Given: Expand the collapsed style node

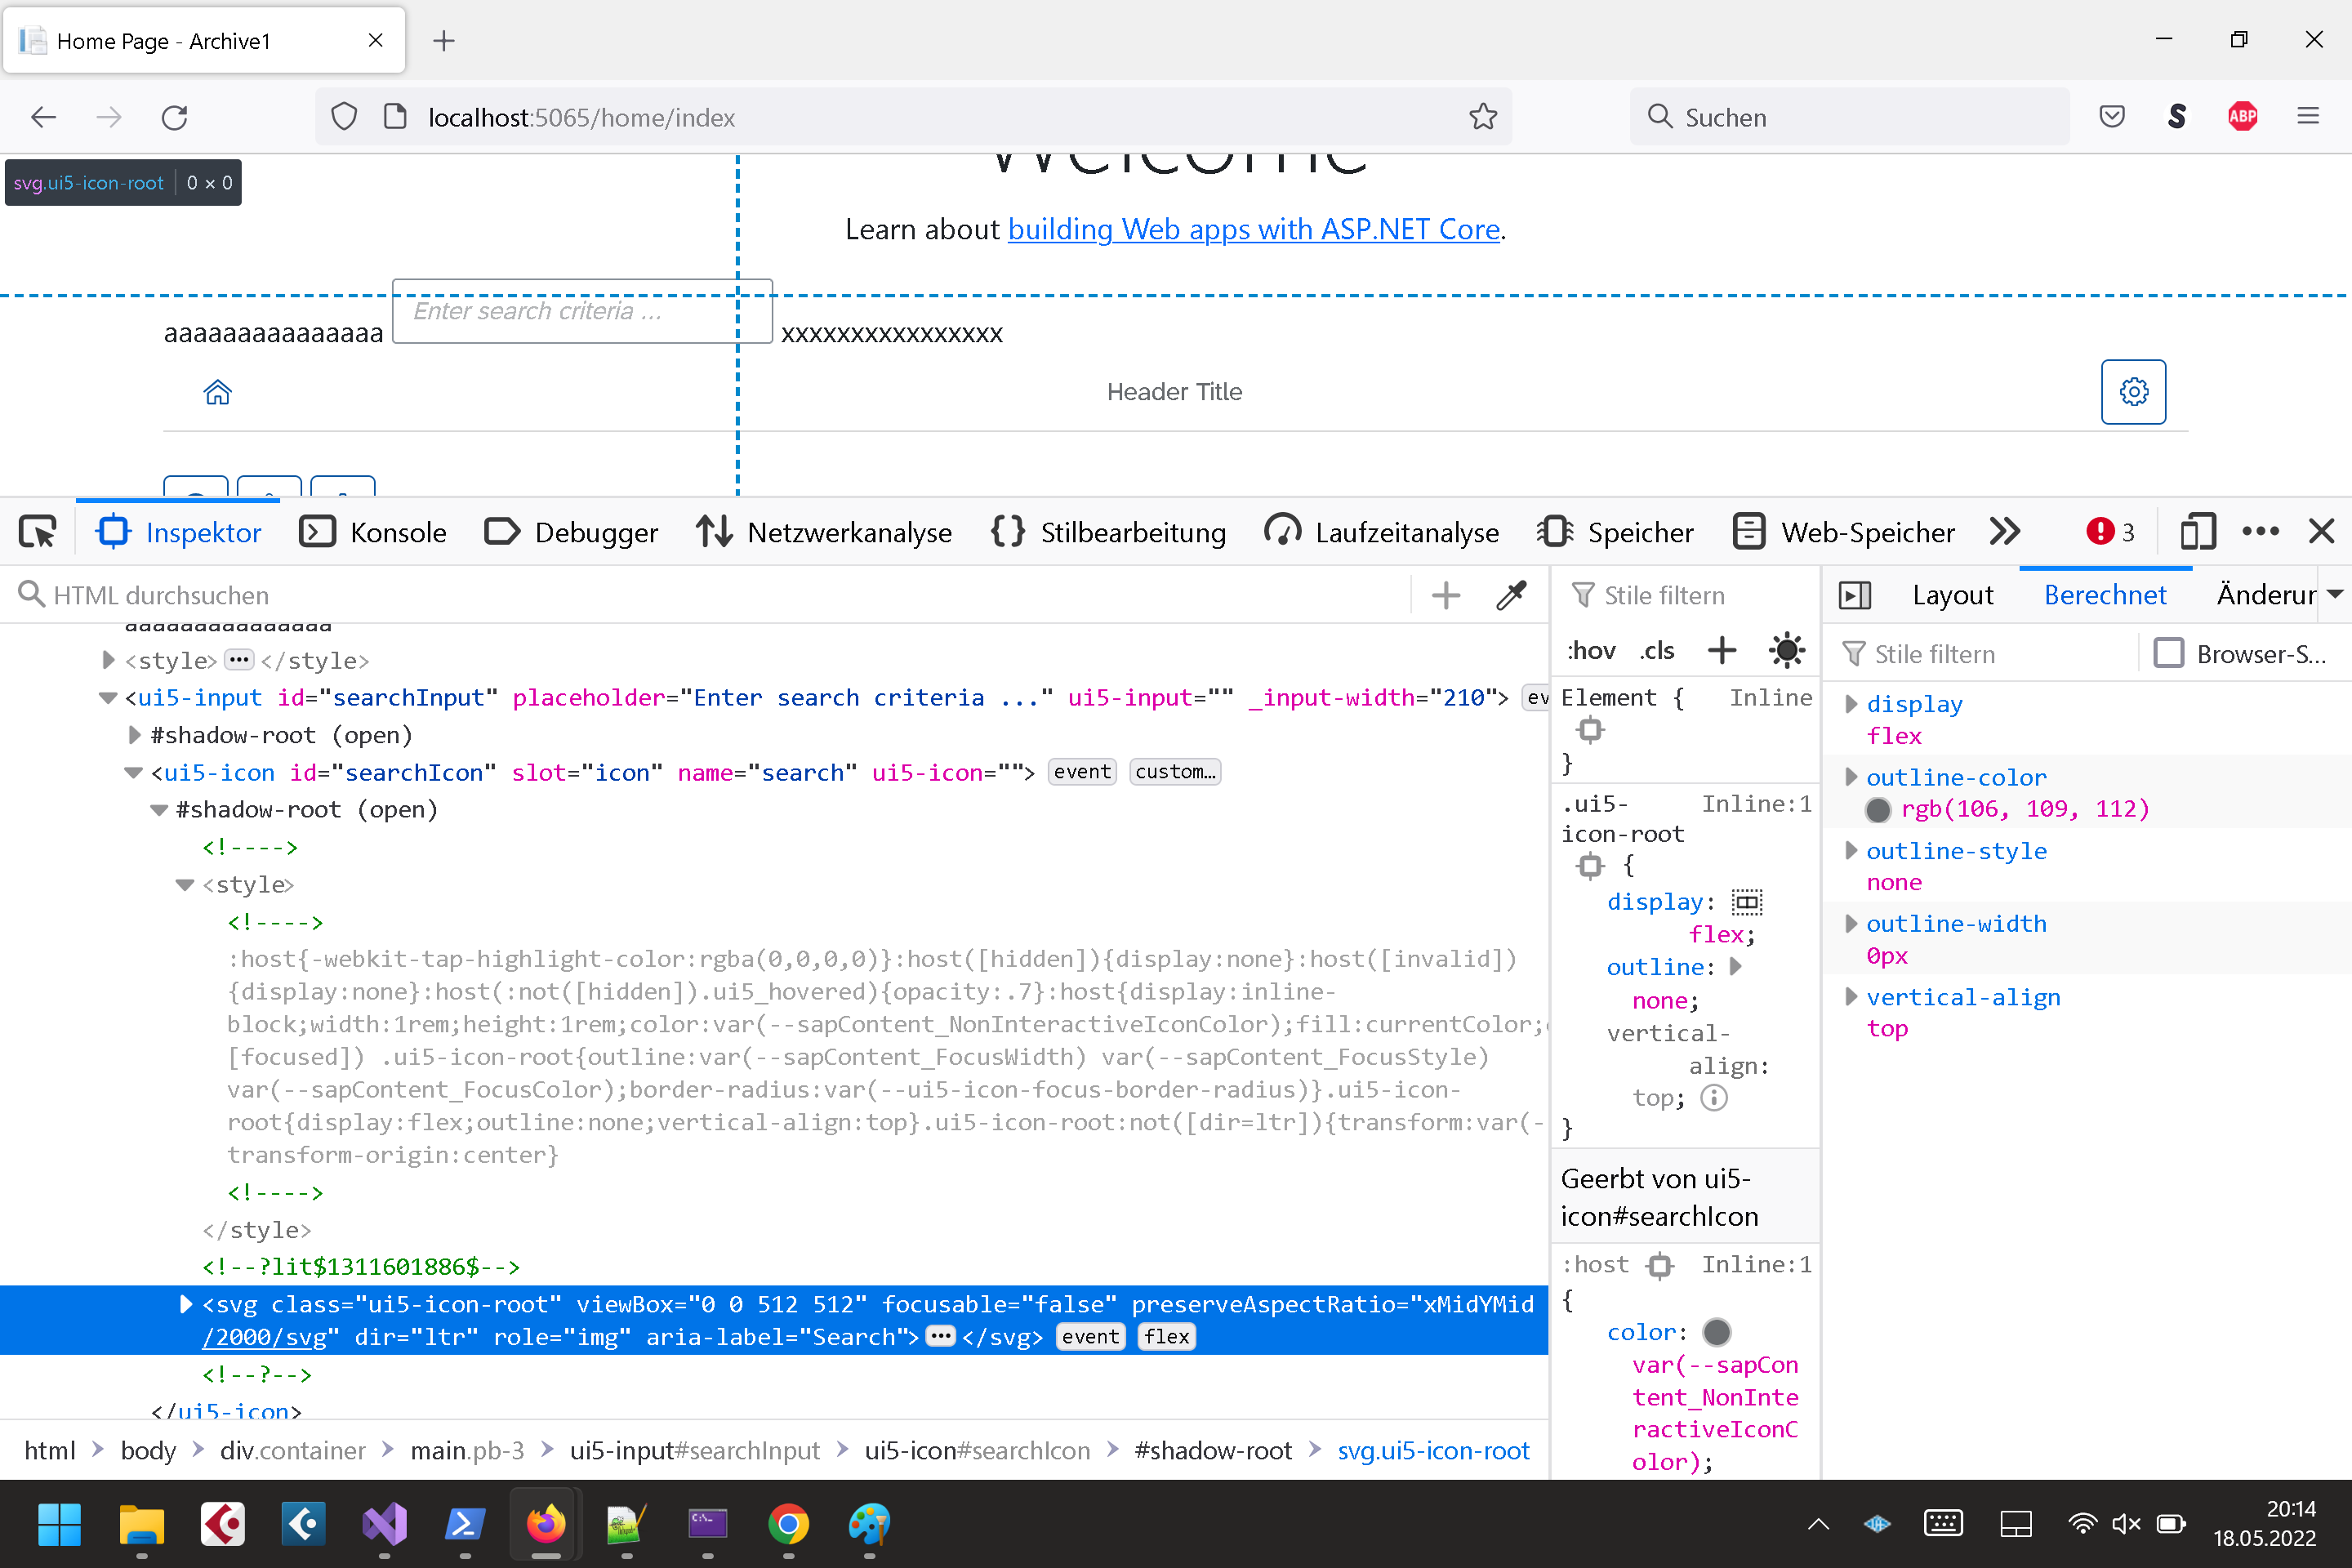Looking at the screenshot, I should coord(109,660).
